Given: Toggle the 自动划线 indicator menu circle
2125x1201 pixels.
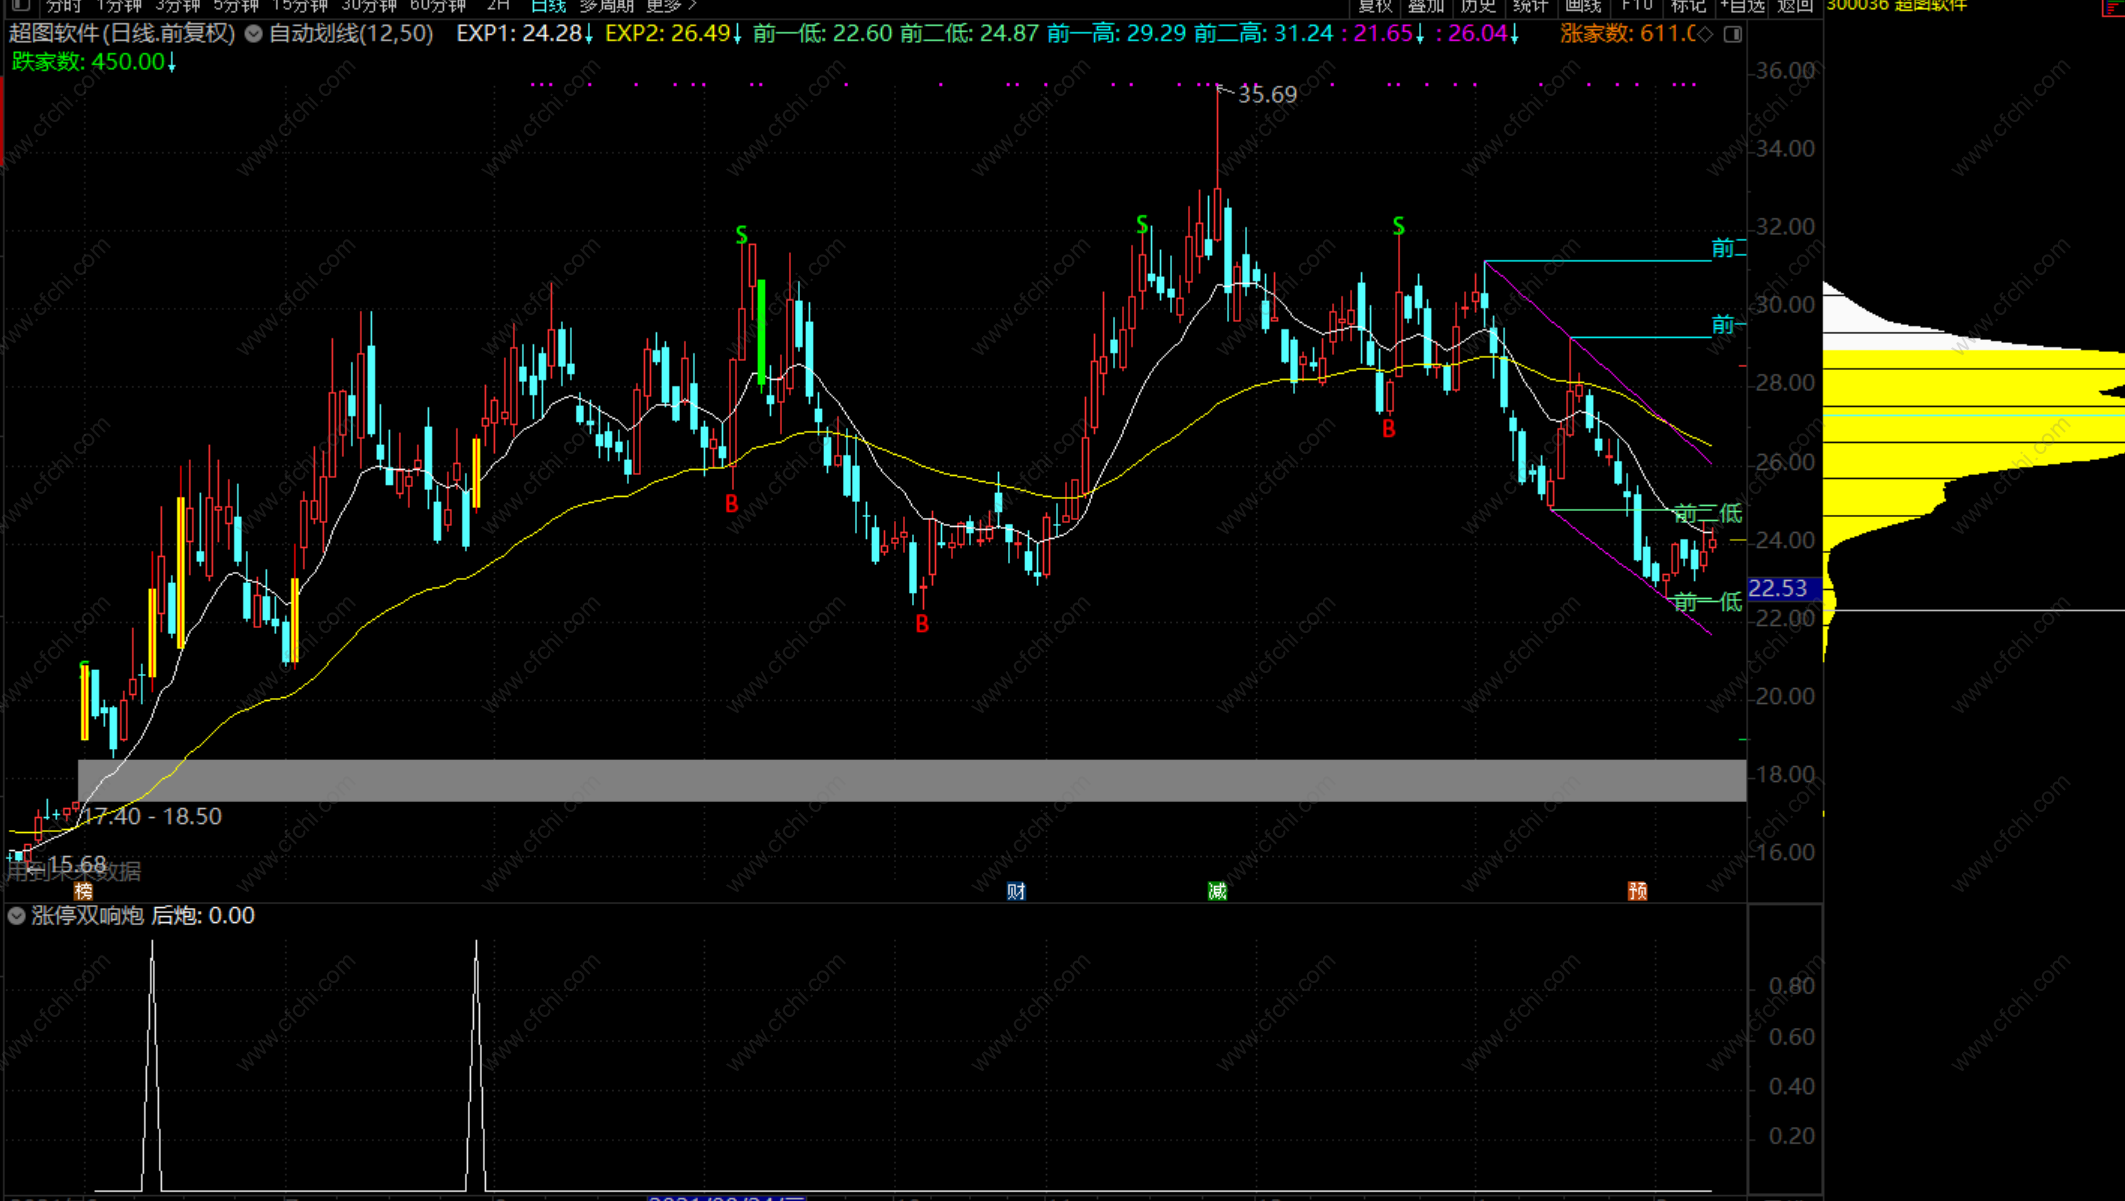Looking at the screenshot, I should 254,34.
